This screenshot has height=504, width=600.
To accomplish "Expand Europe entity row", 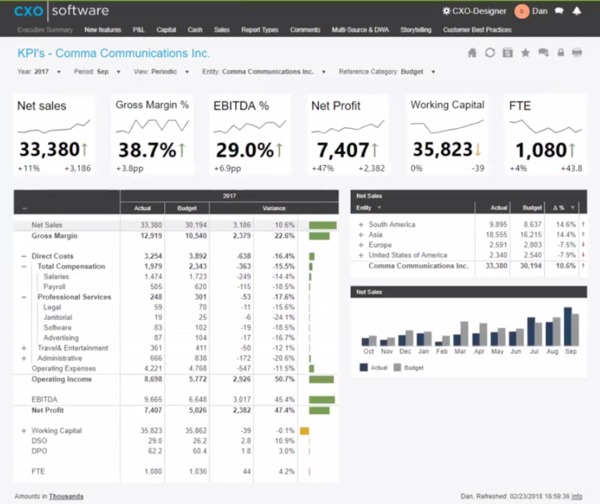I will point(360,245).
